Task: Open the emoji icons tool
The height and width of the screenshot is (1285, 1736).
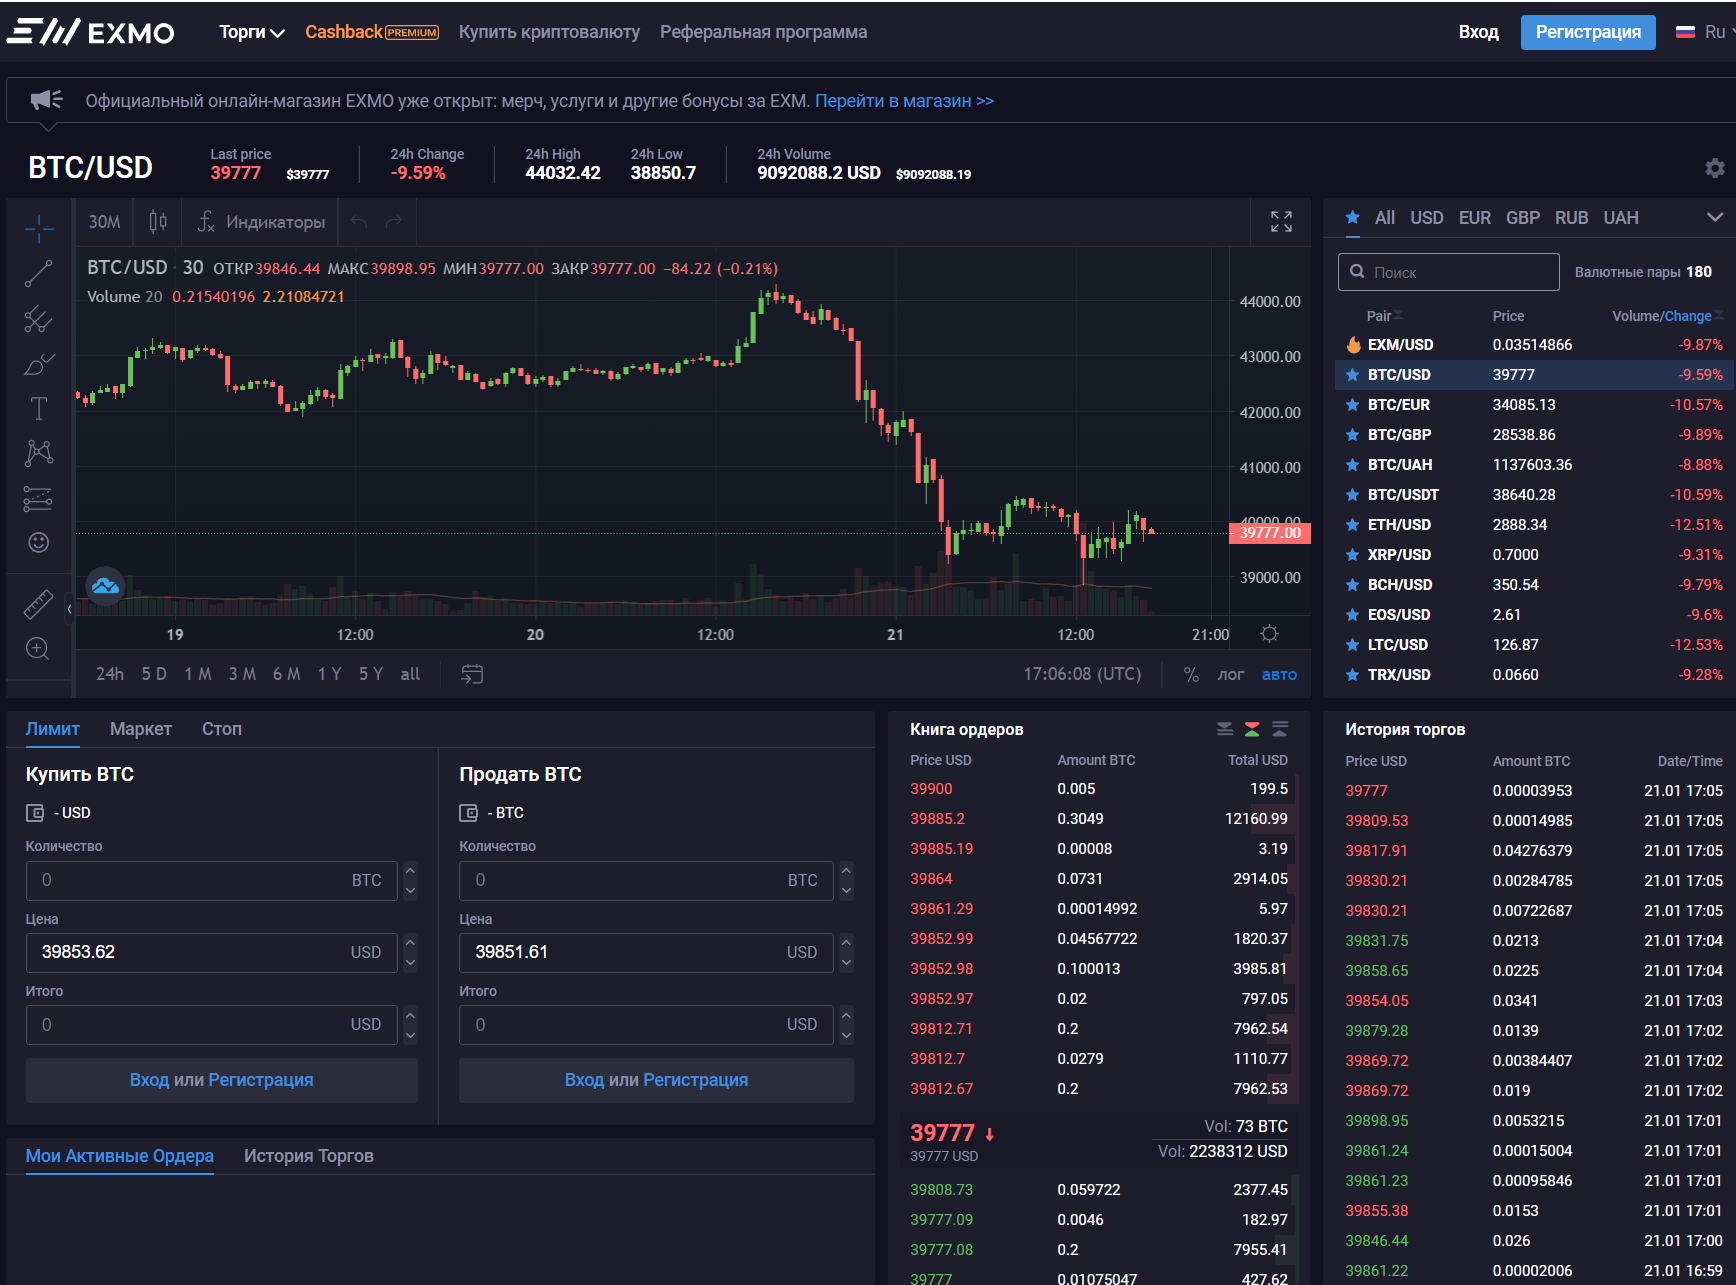Action: click(x=39, y=542)
